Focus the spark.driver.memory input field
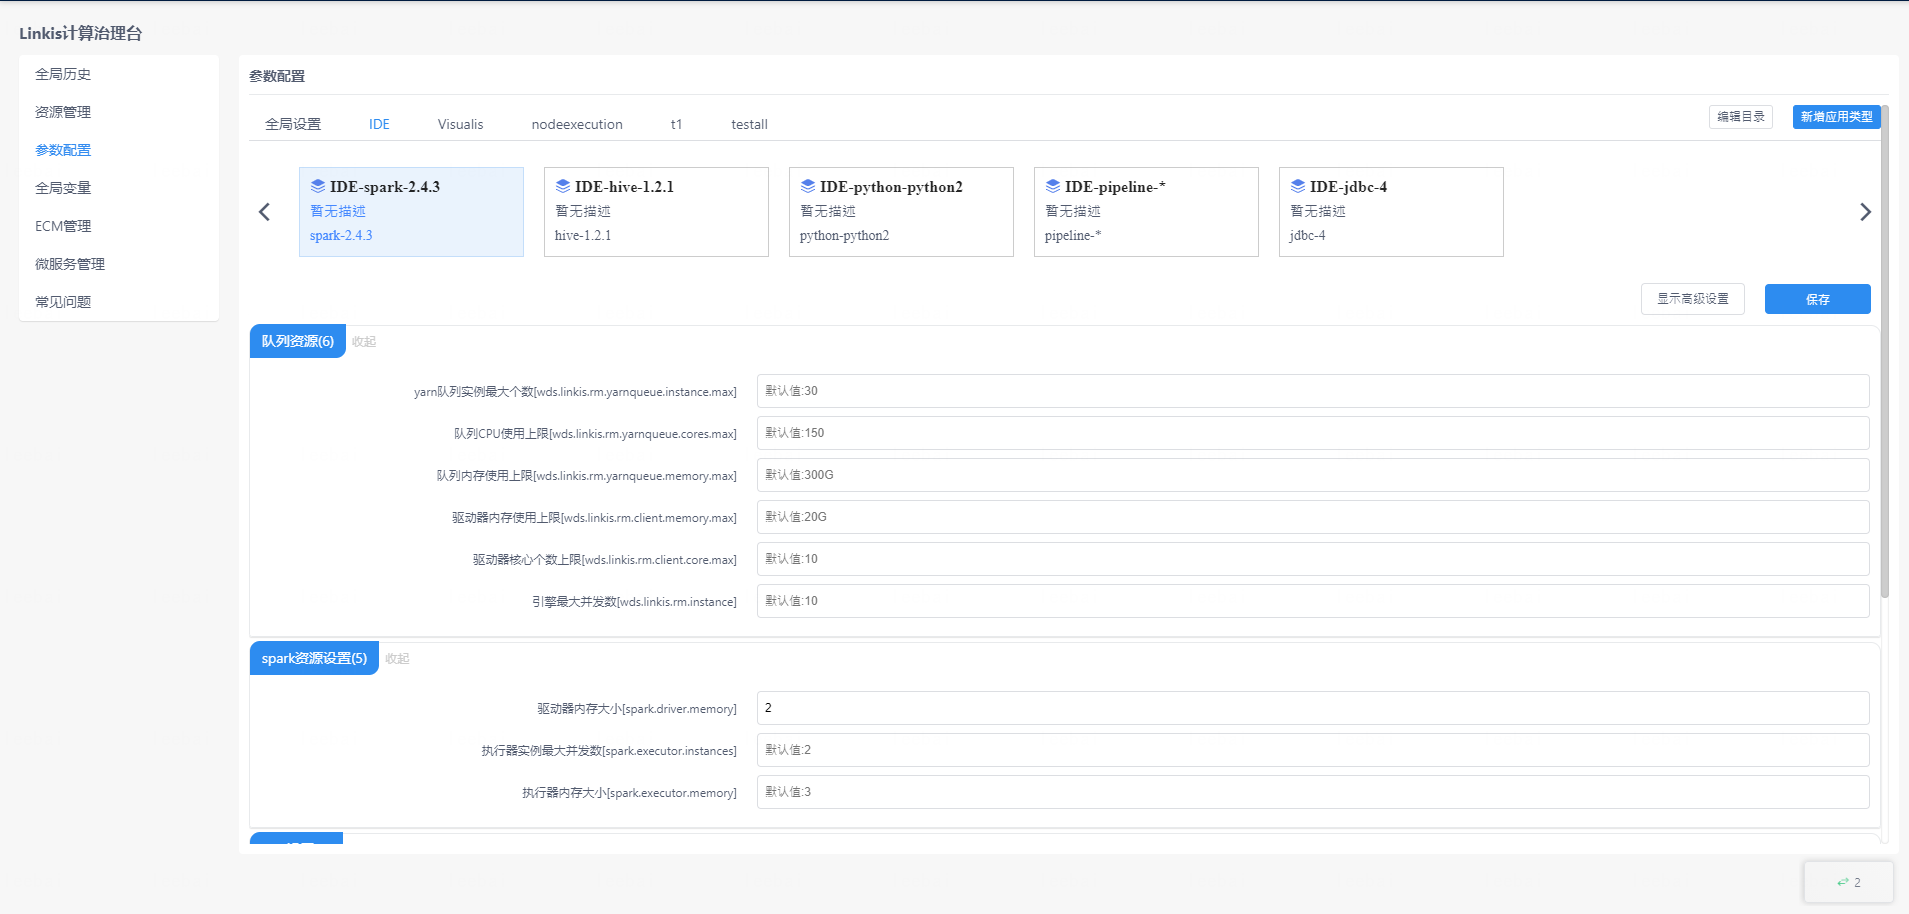1909x914 pixels. click(1312, 708)
